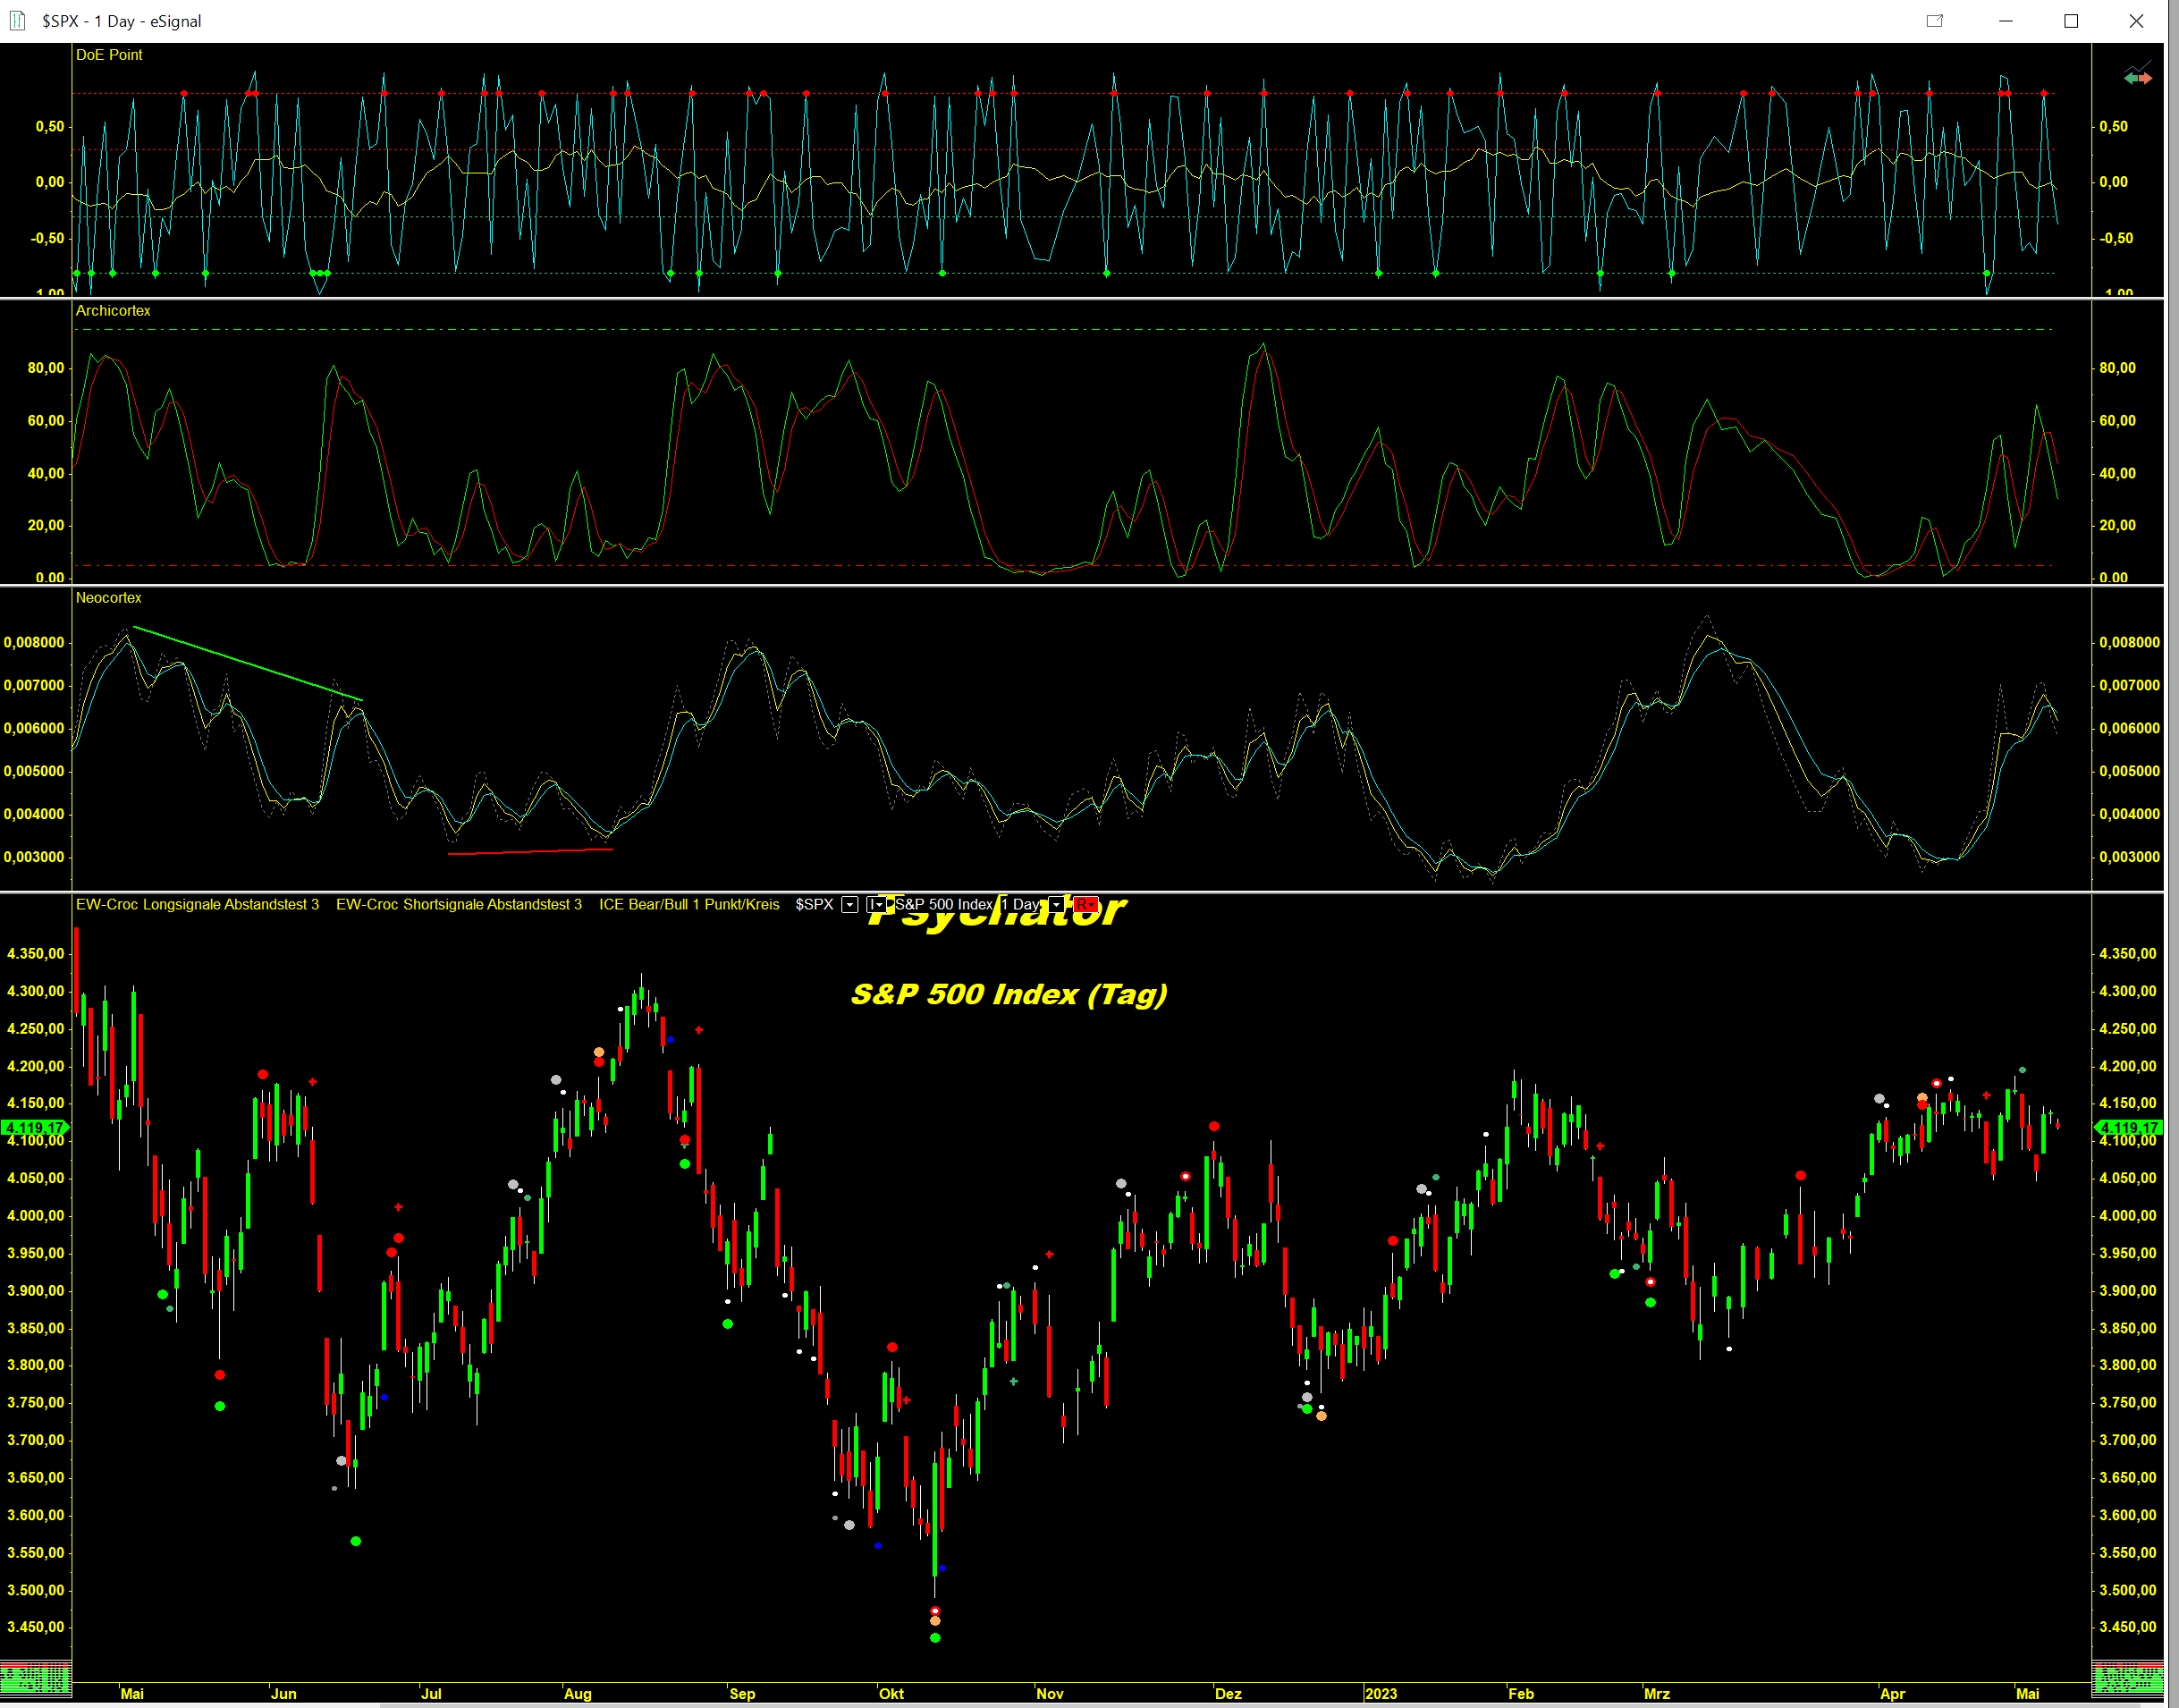2179x1708 pixels.
Task: Click the Okt label on time axis
Action: click(x=891, y=1694)
